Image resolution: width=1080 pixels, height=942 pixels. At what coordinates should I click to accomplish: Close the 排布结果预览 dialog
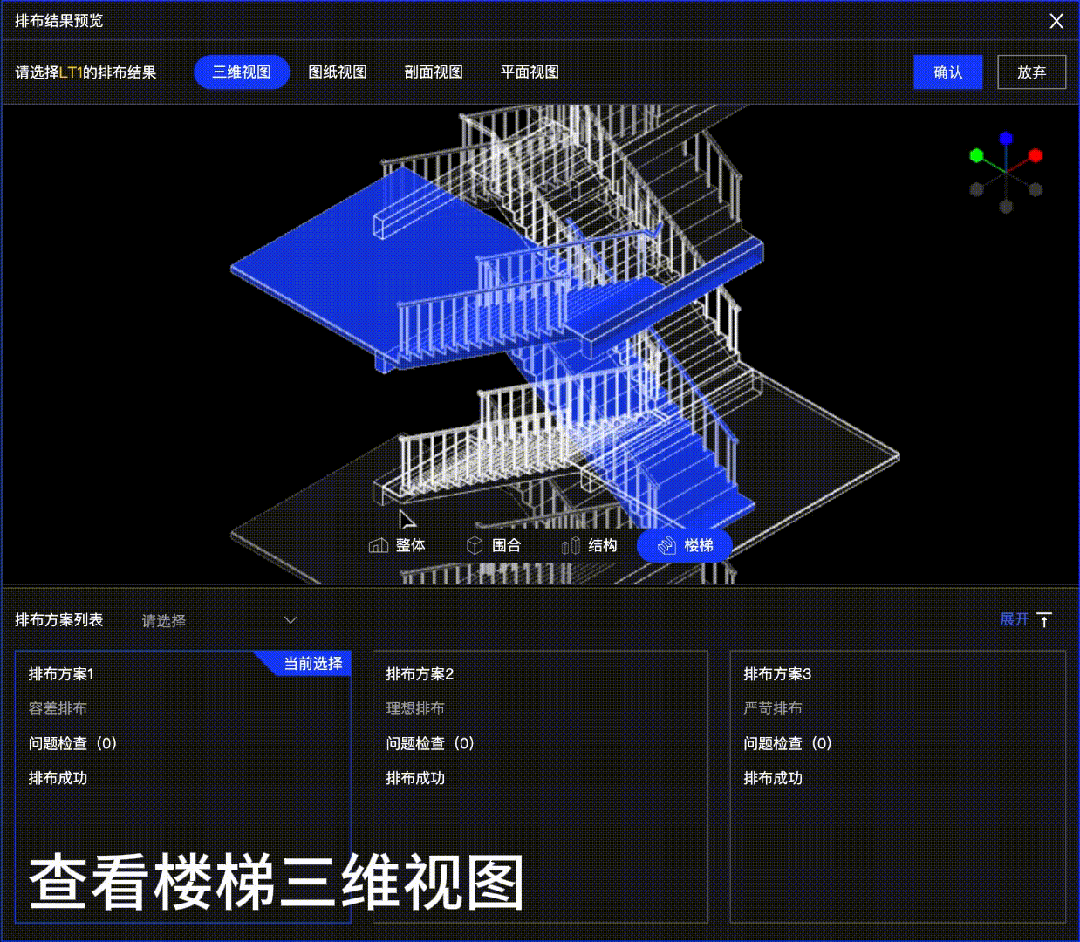(1056, 21)
